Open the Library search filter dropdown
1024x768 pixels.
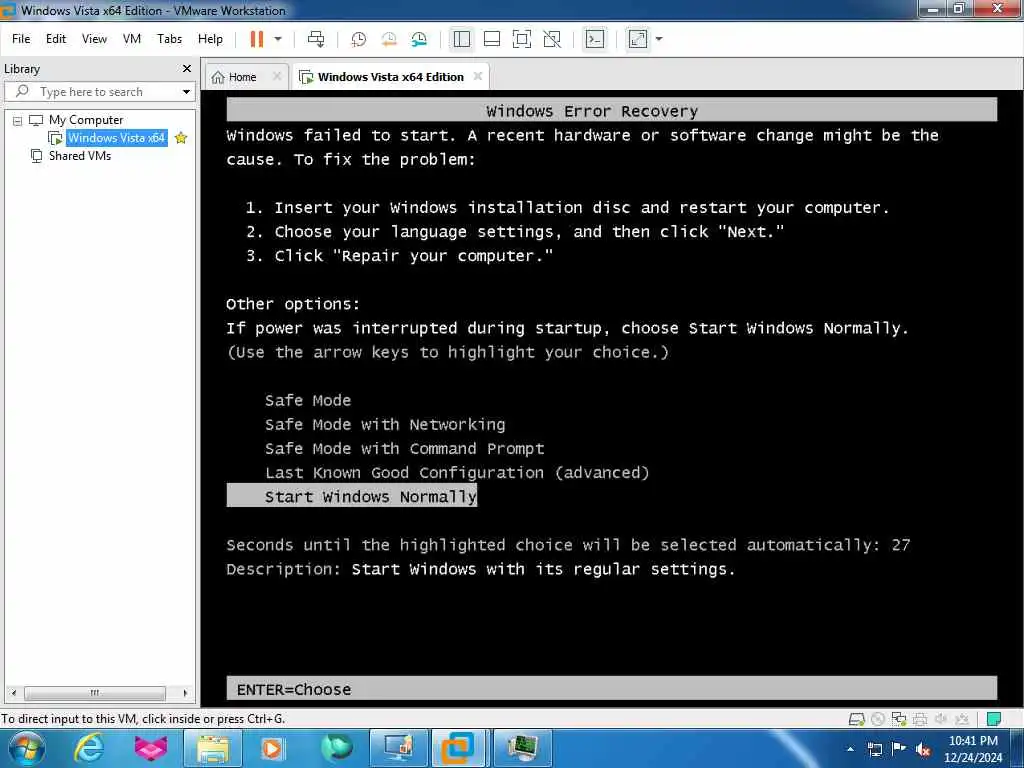point(187,92)
